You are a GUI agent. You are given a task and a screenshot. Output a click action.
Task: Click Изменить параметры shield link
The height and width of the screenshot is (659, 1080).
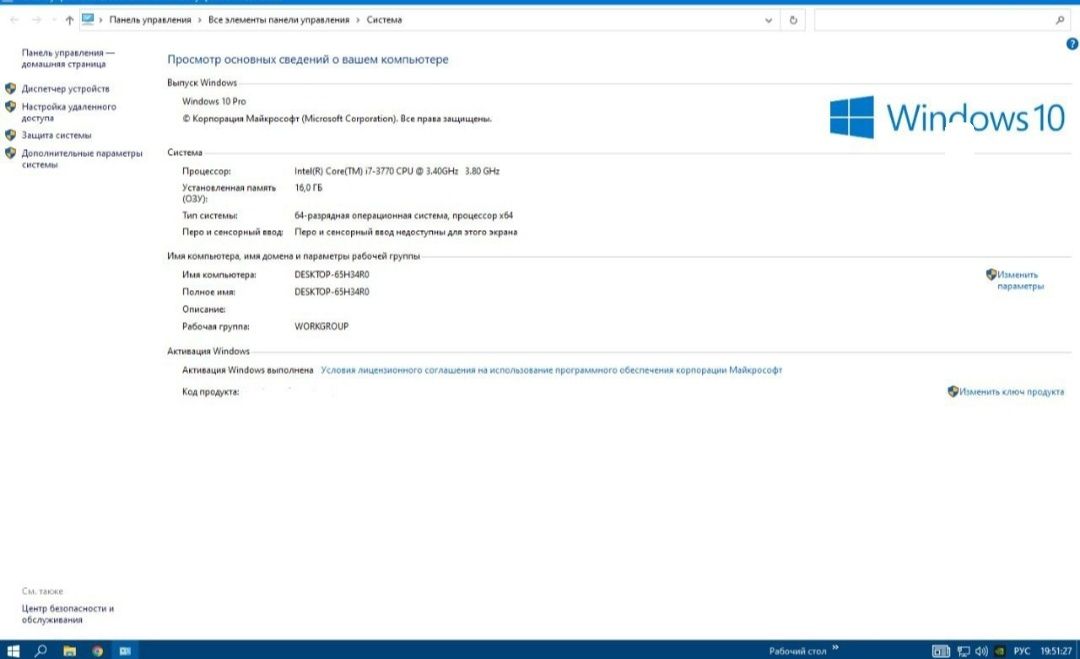click(1020, 280)
